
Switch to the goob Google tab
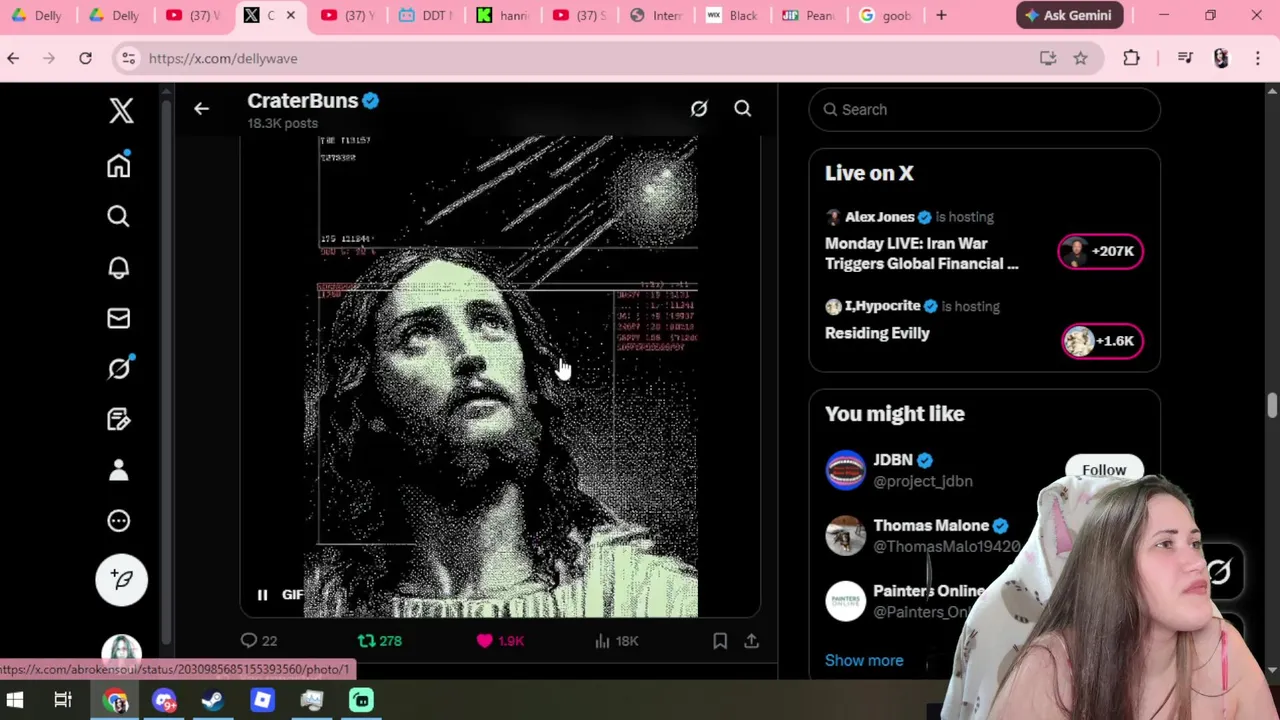click(x=886, y=15)
